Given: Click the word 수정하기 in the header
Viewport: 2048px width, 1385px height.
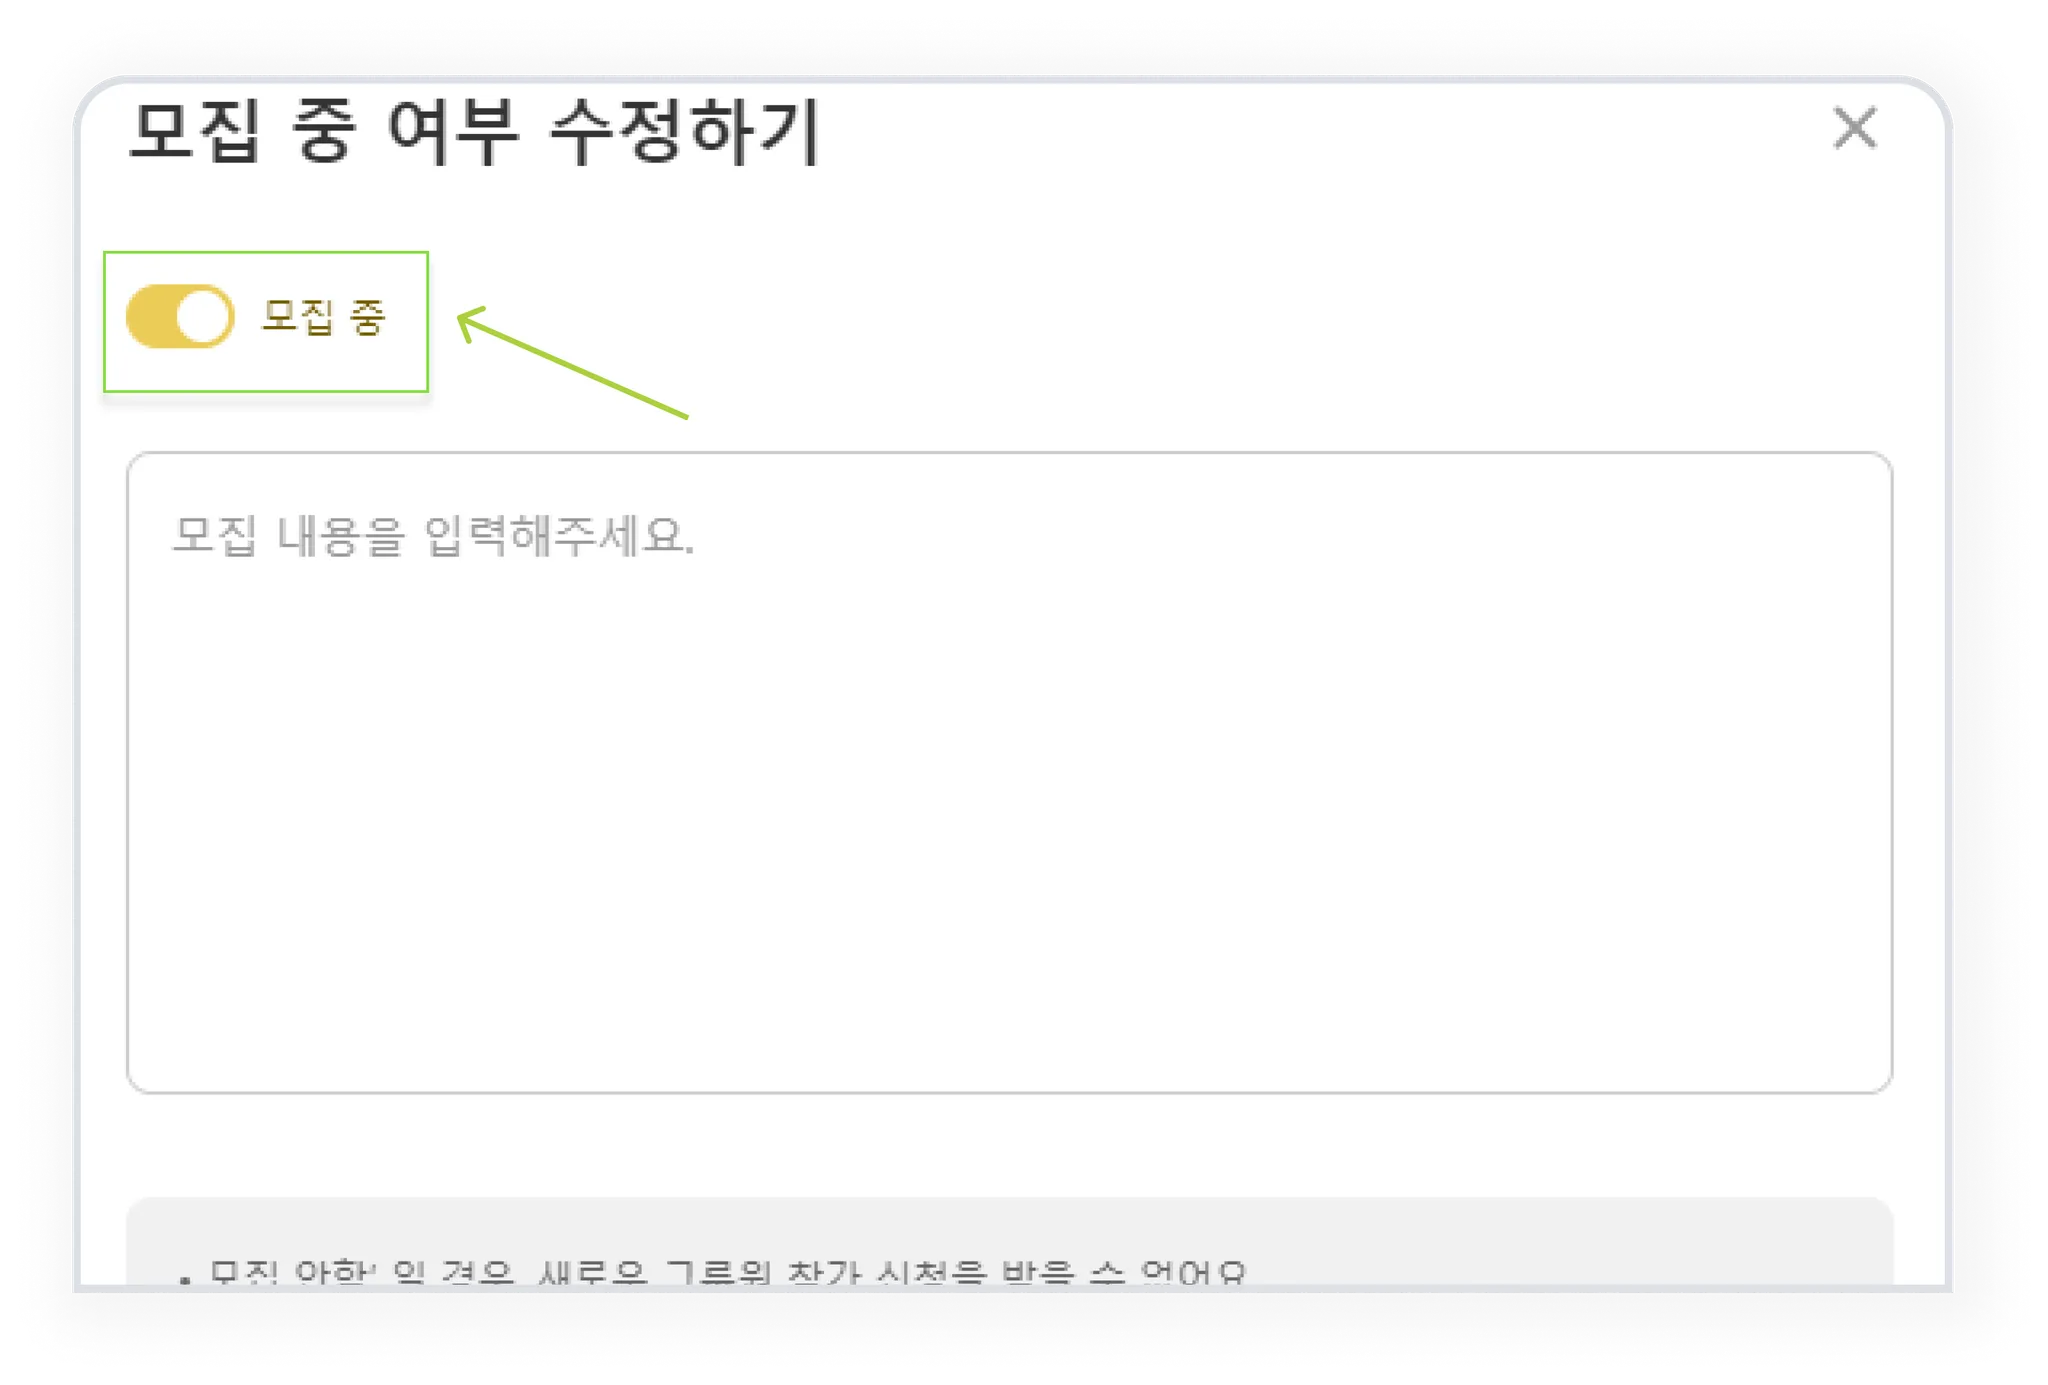Looking at the screenshot, I should coord(685,130).
